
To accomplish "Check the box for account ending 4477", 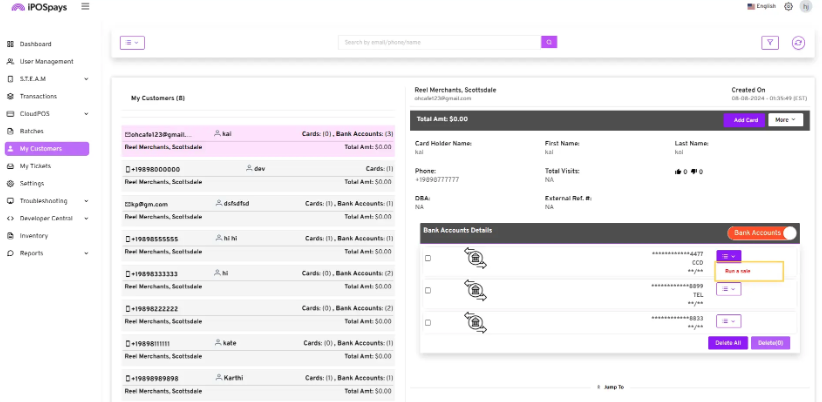I will point(428,258).
